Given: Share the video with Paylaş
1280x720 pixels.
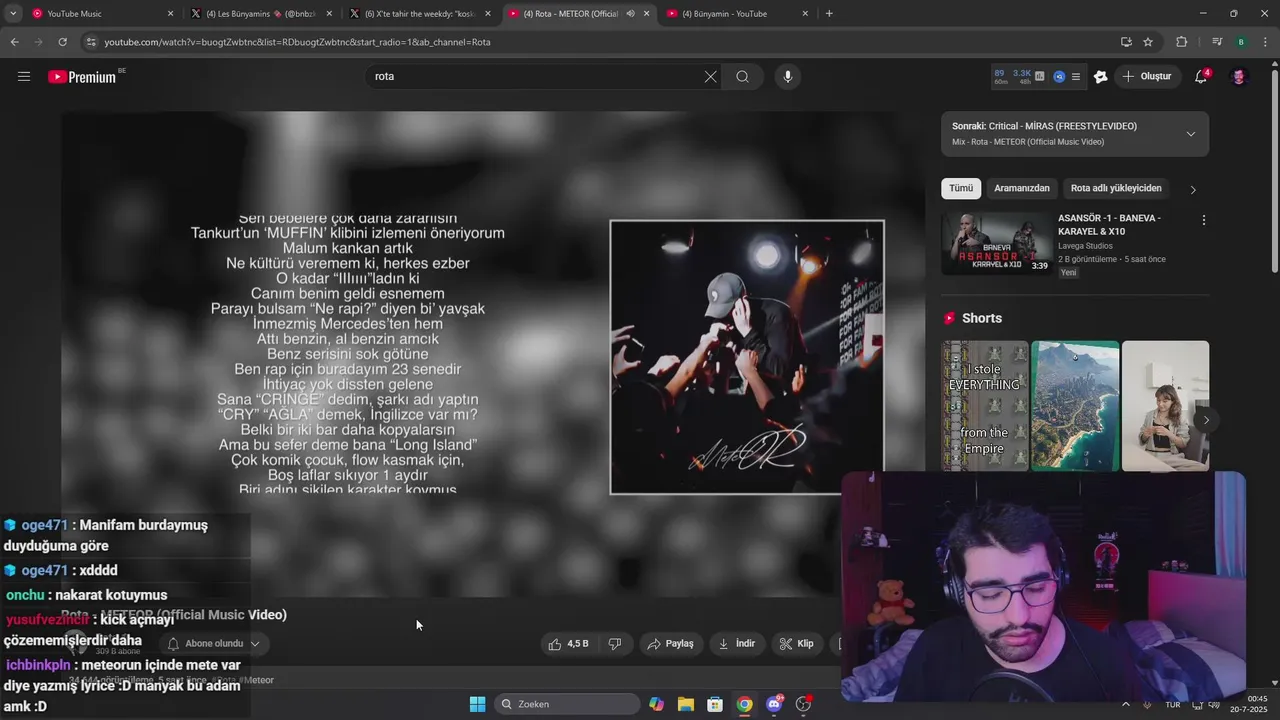Looking at the screenshot, I should (670, 644).
